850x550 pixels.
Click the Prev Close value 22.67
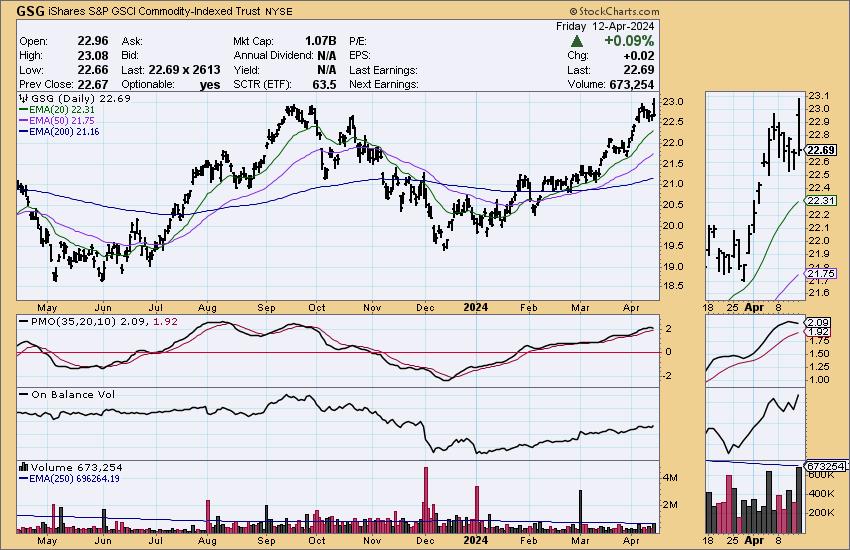pos(93,85)
